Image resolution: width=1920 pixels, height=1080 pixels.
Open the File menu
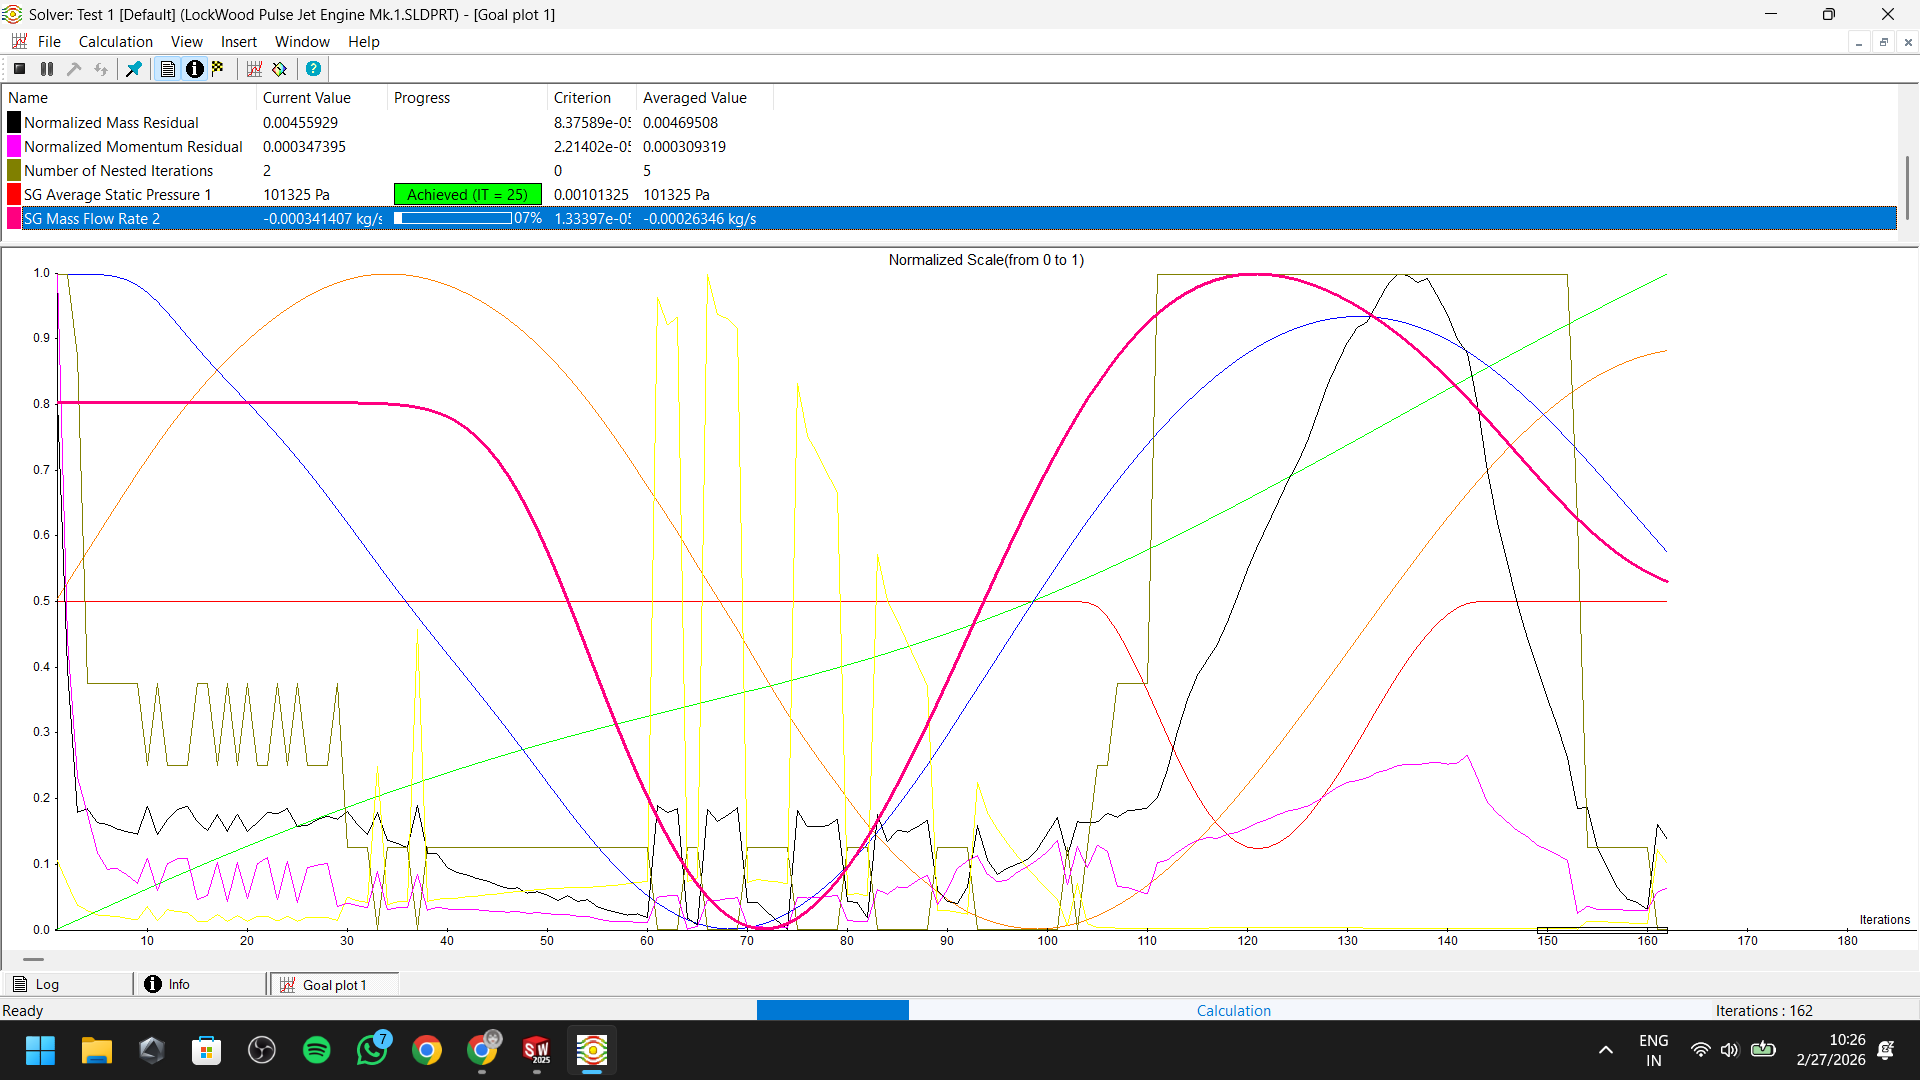(x=49, y=42)
